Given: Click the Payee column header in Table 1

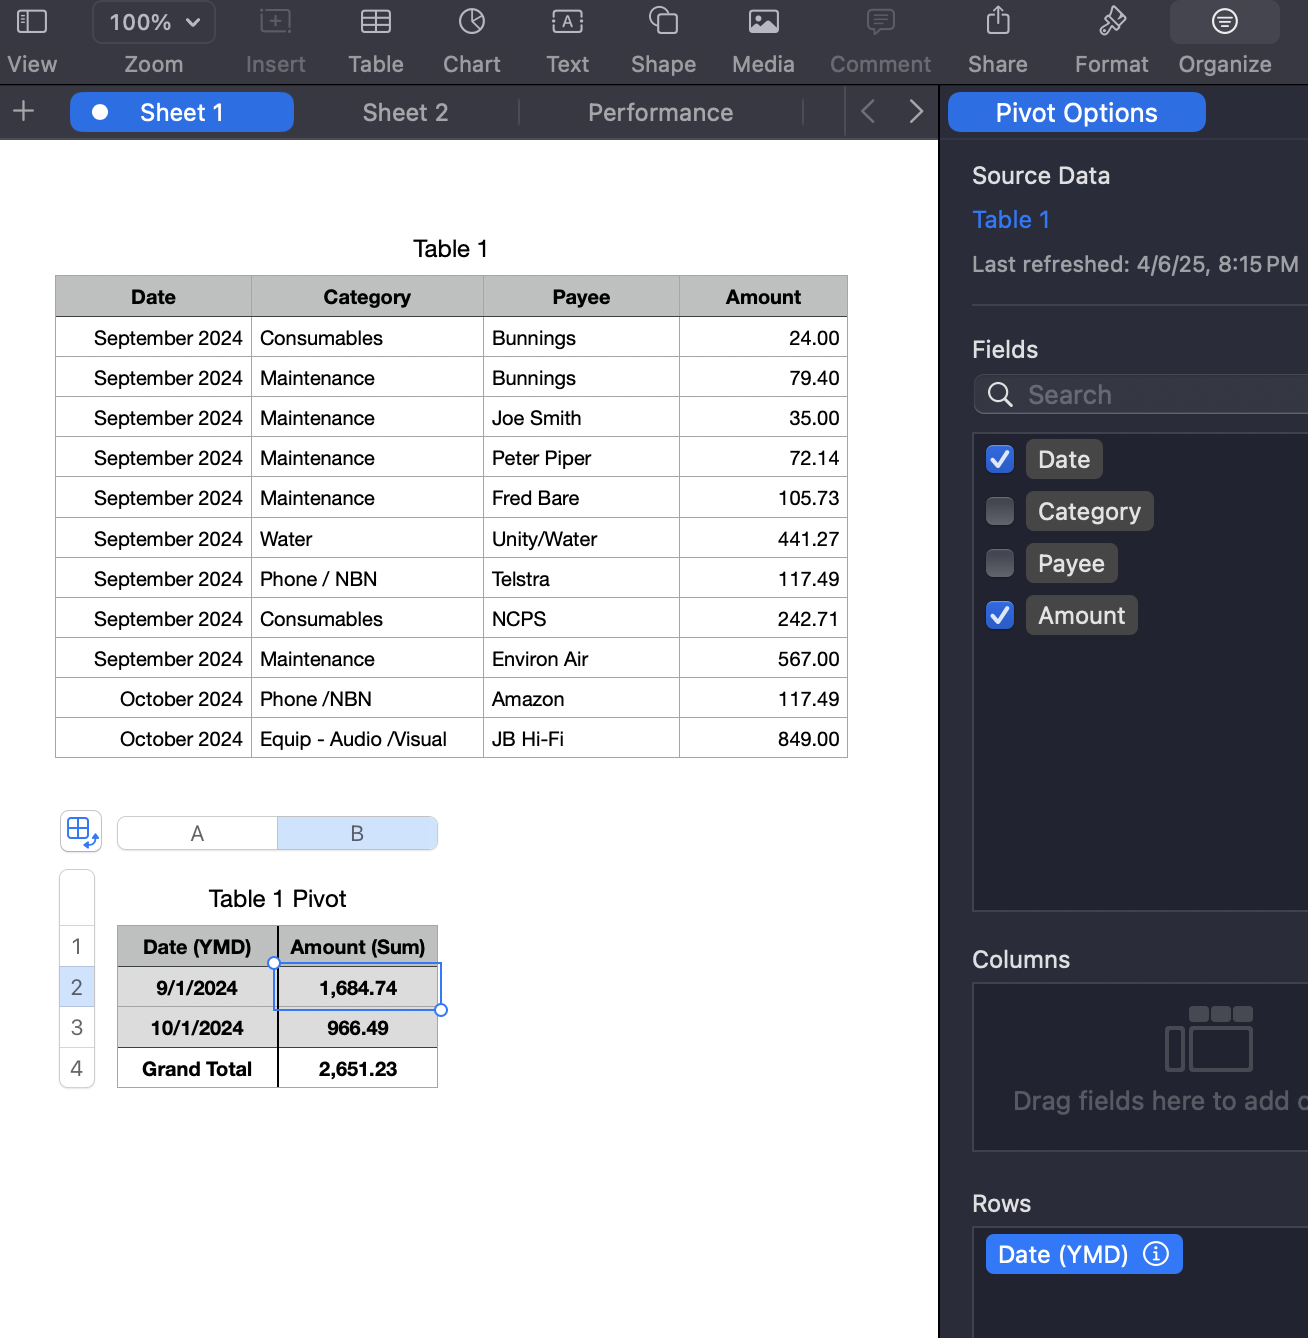Looking at the screenshot, I should (581, 296).
